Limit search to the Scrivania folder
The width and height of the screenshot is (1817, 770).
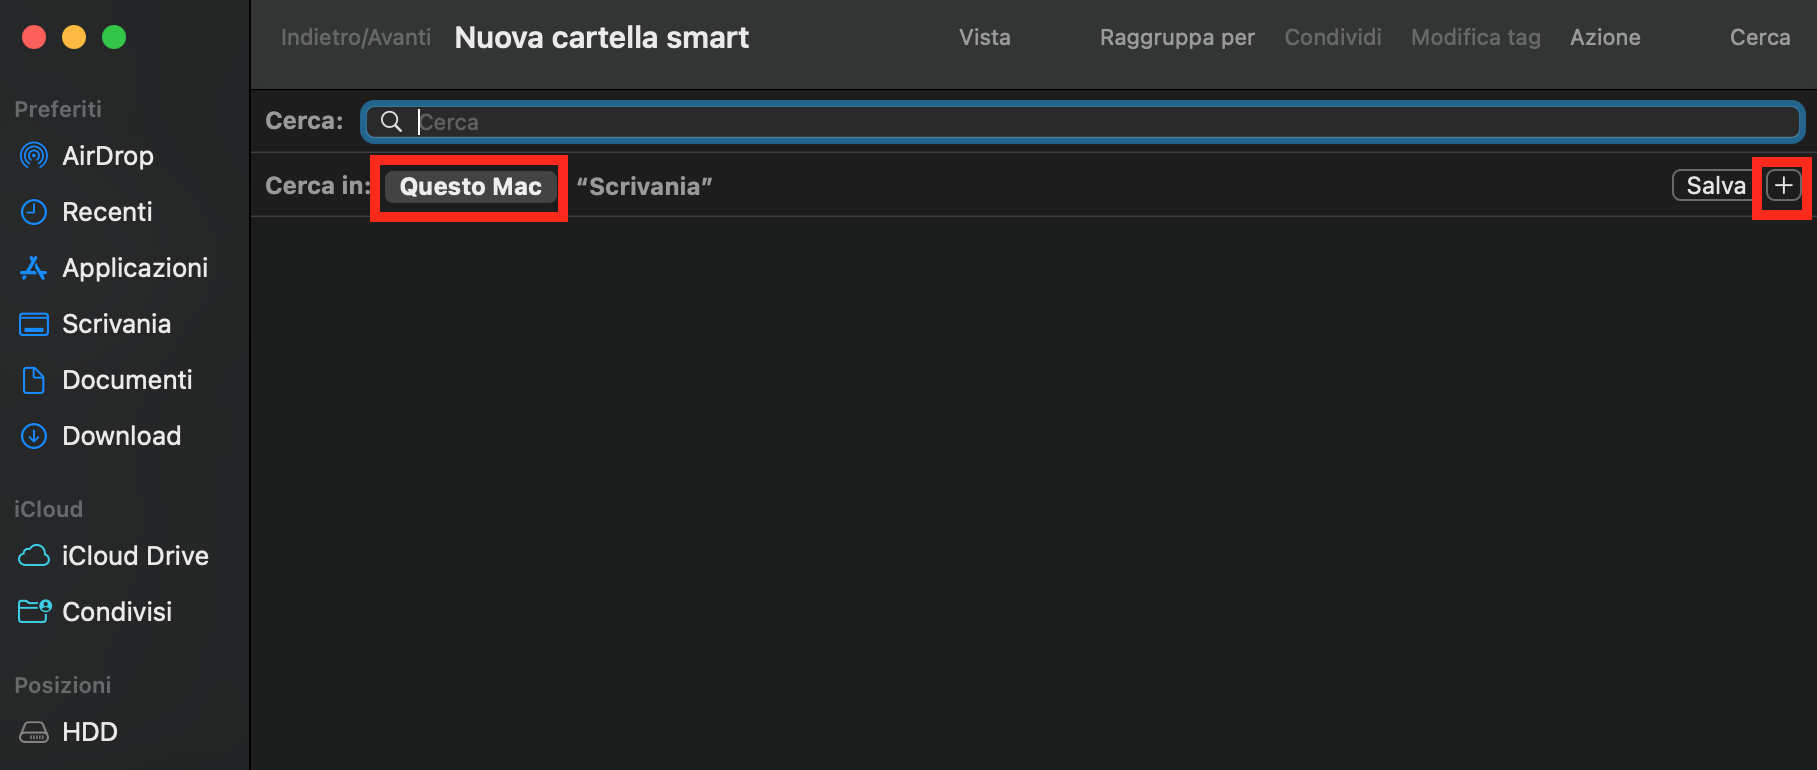click(x=645, y=185)
